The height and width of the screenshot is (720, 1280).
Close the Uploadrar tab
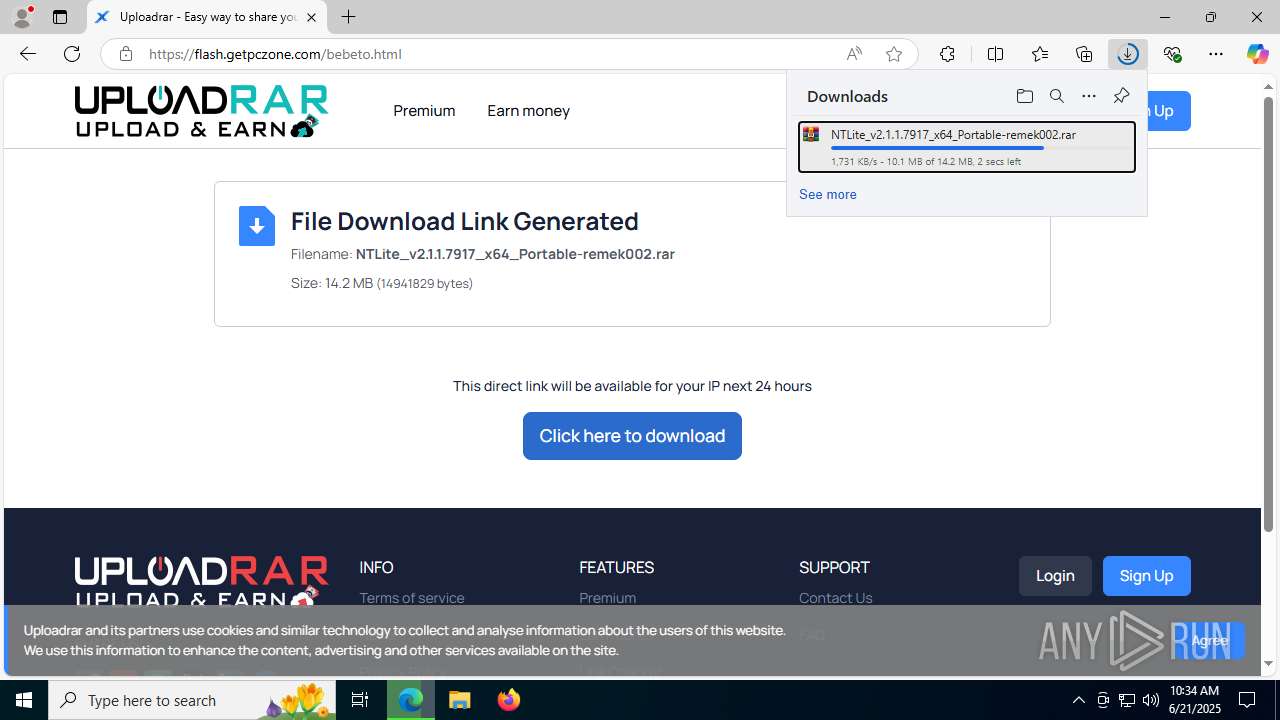point(311,17)
